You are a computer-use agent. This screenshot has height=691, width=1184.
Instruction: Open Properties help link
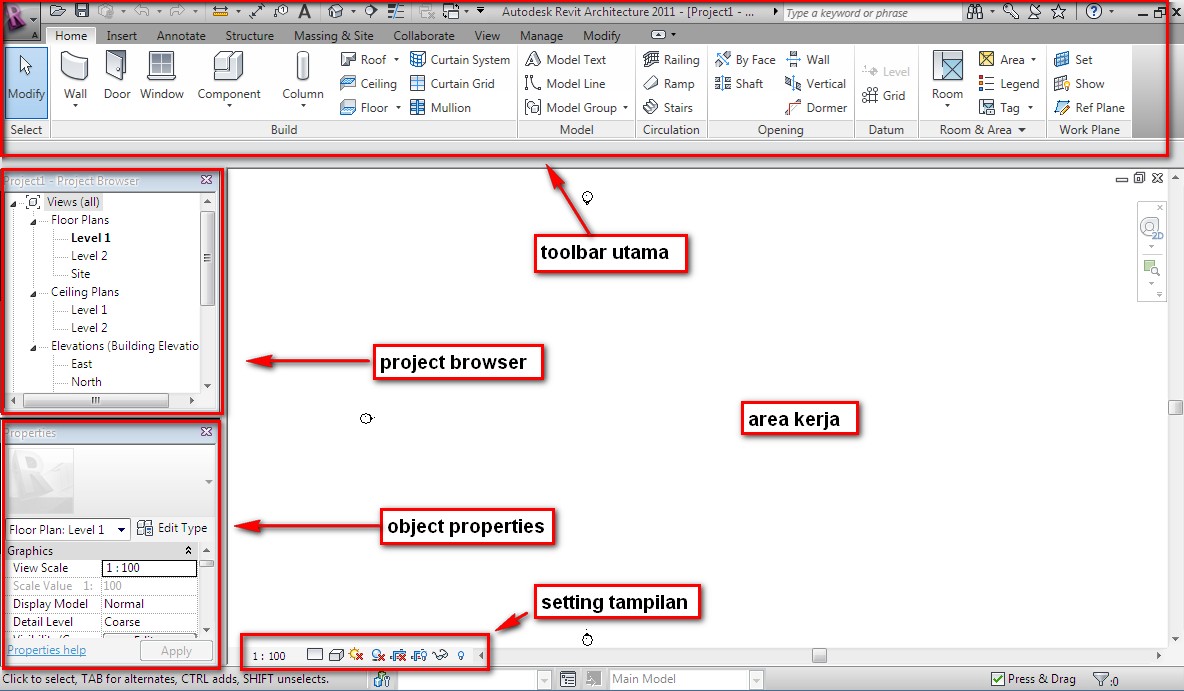(47, 649)
